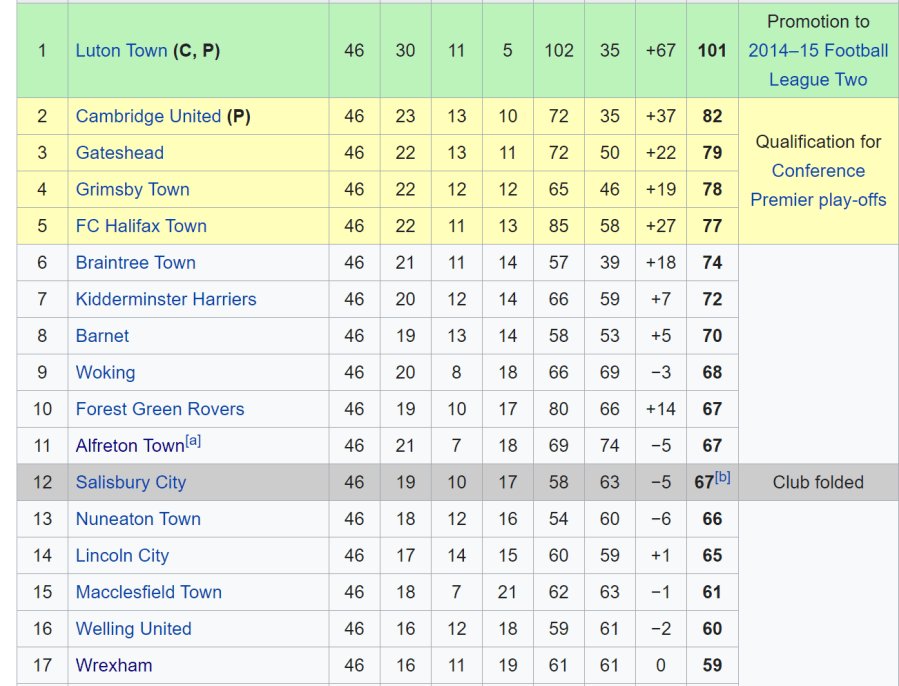
Task: Open the Woking team link
Action: tap(105, 372)
